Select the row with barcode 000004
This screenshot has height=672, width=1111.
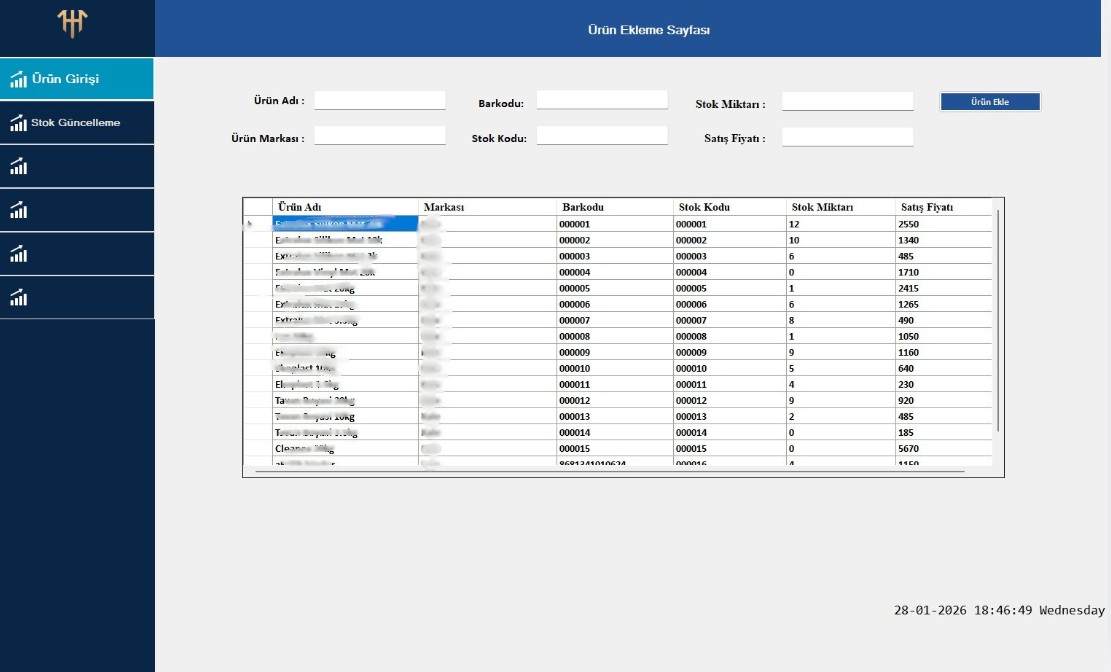coord(613,272)
